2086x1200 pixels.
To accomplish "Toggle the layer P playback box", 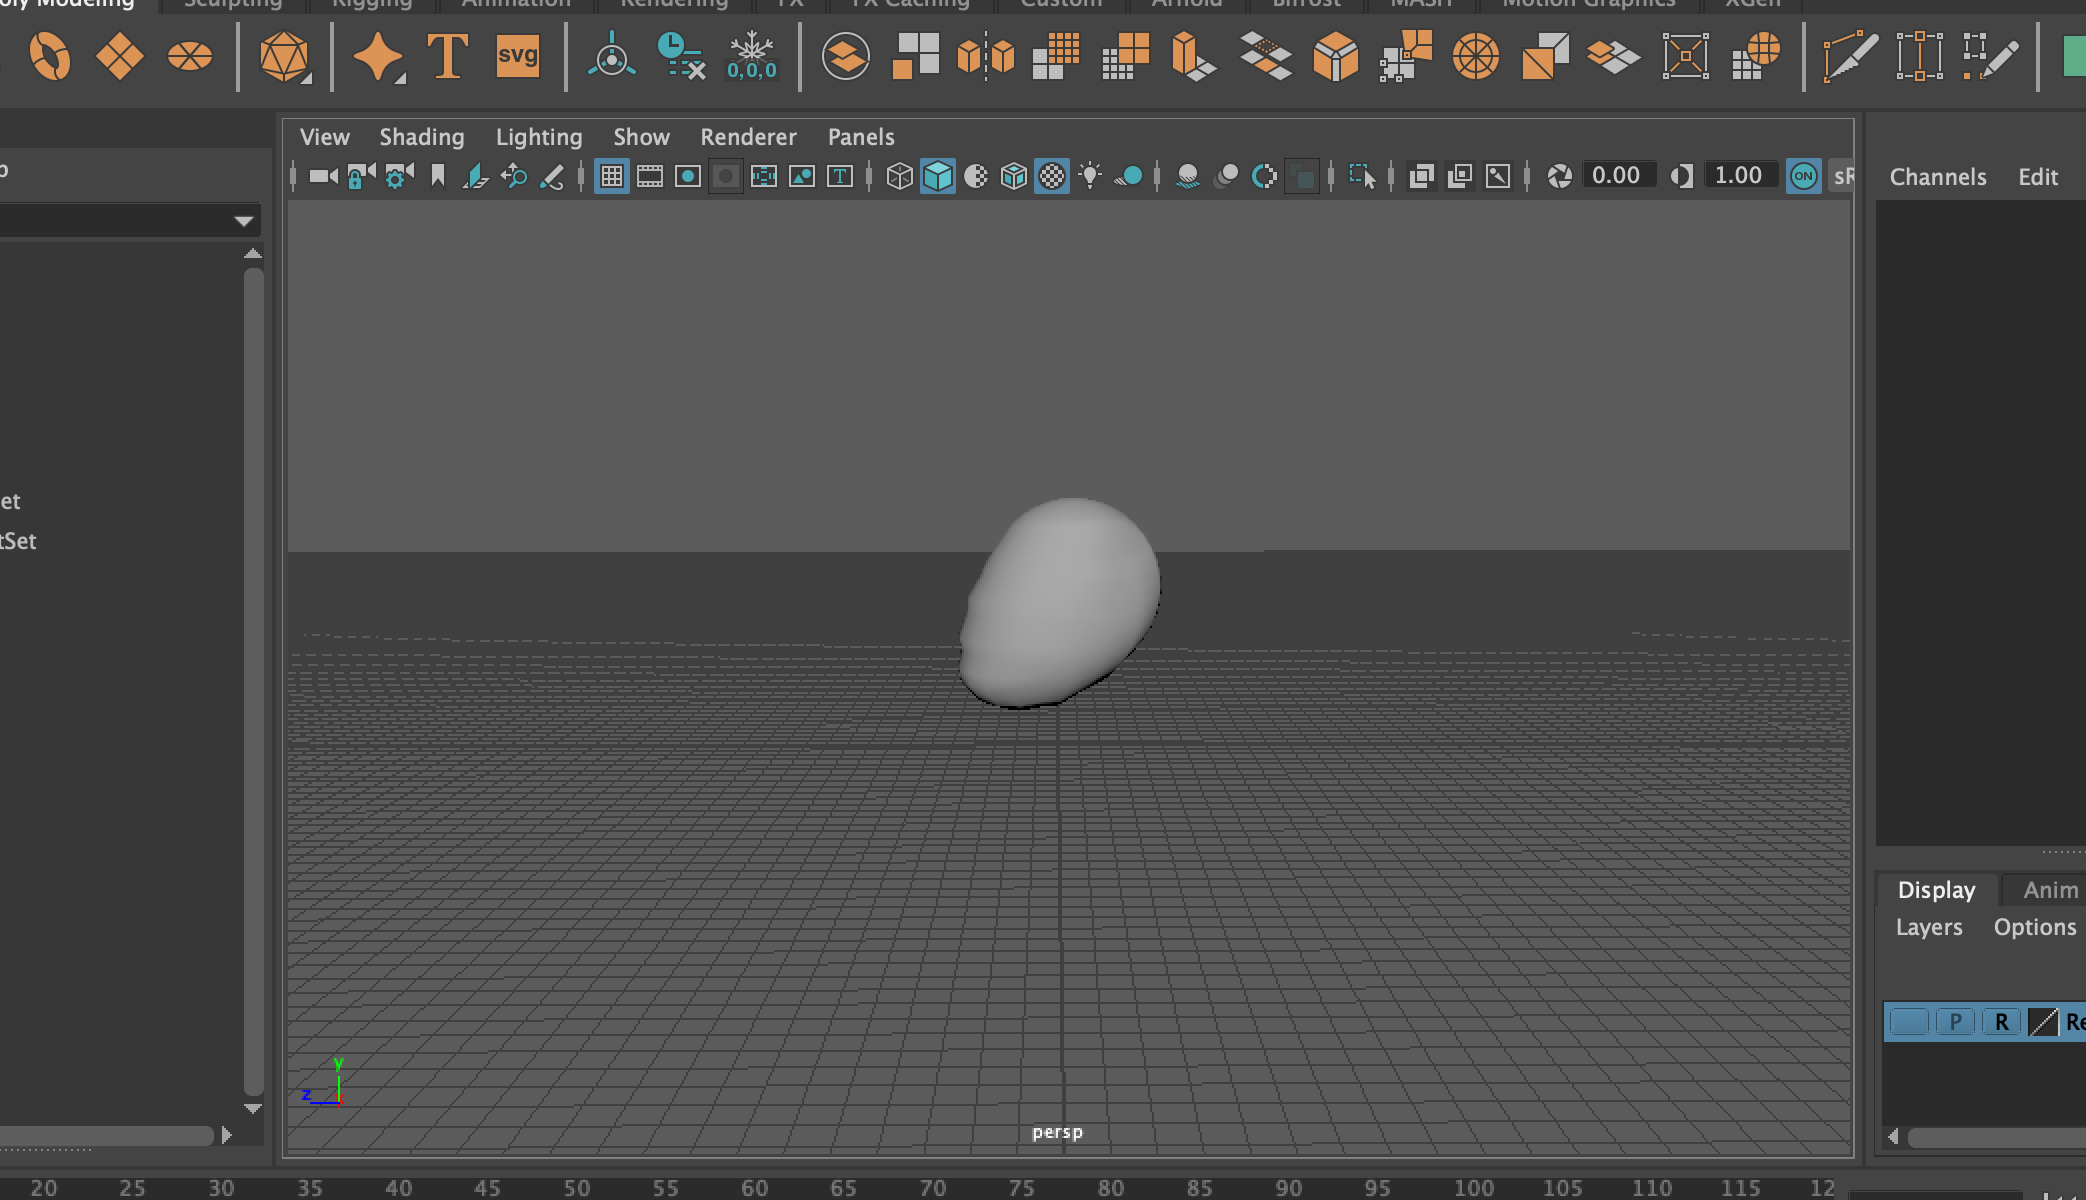I will tap(1955, 1022).
